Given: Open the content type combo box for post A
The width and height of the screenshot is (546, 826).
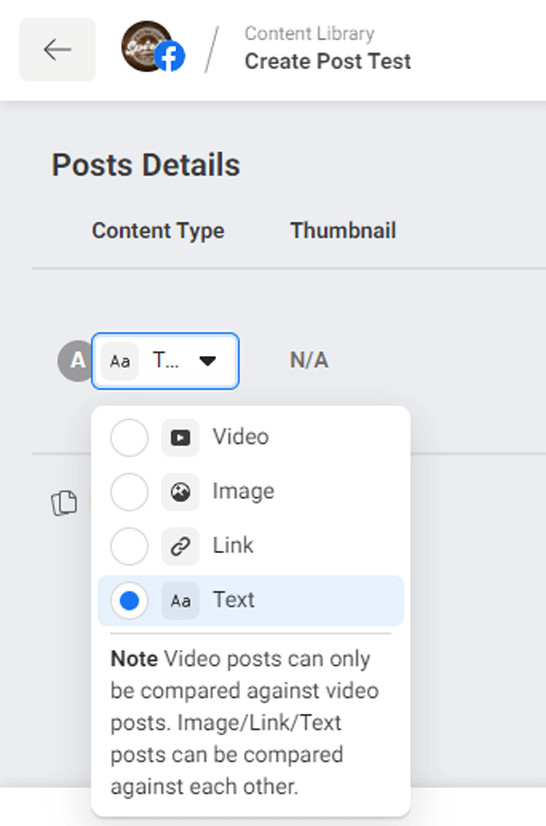Looking at the screenshot, I should [165, 361].
